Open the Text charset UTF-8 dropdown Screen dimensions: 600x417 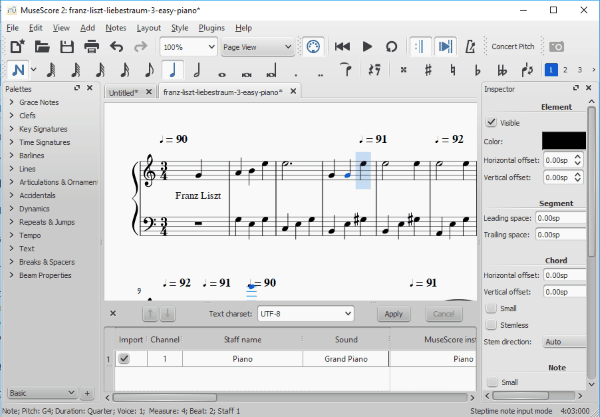click(x=305, y=314)
